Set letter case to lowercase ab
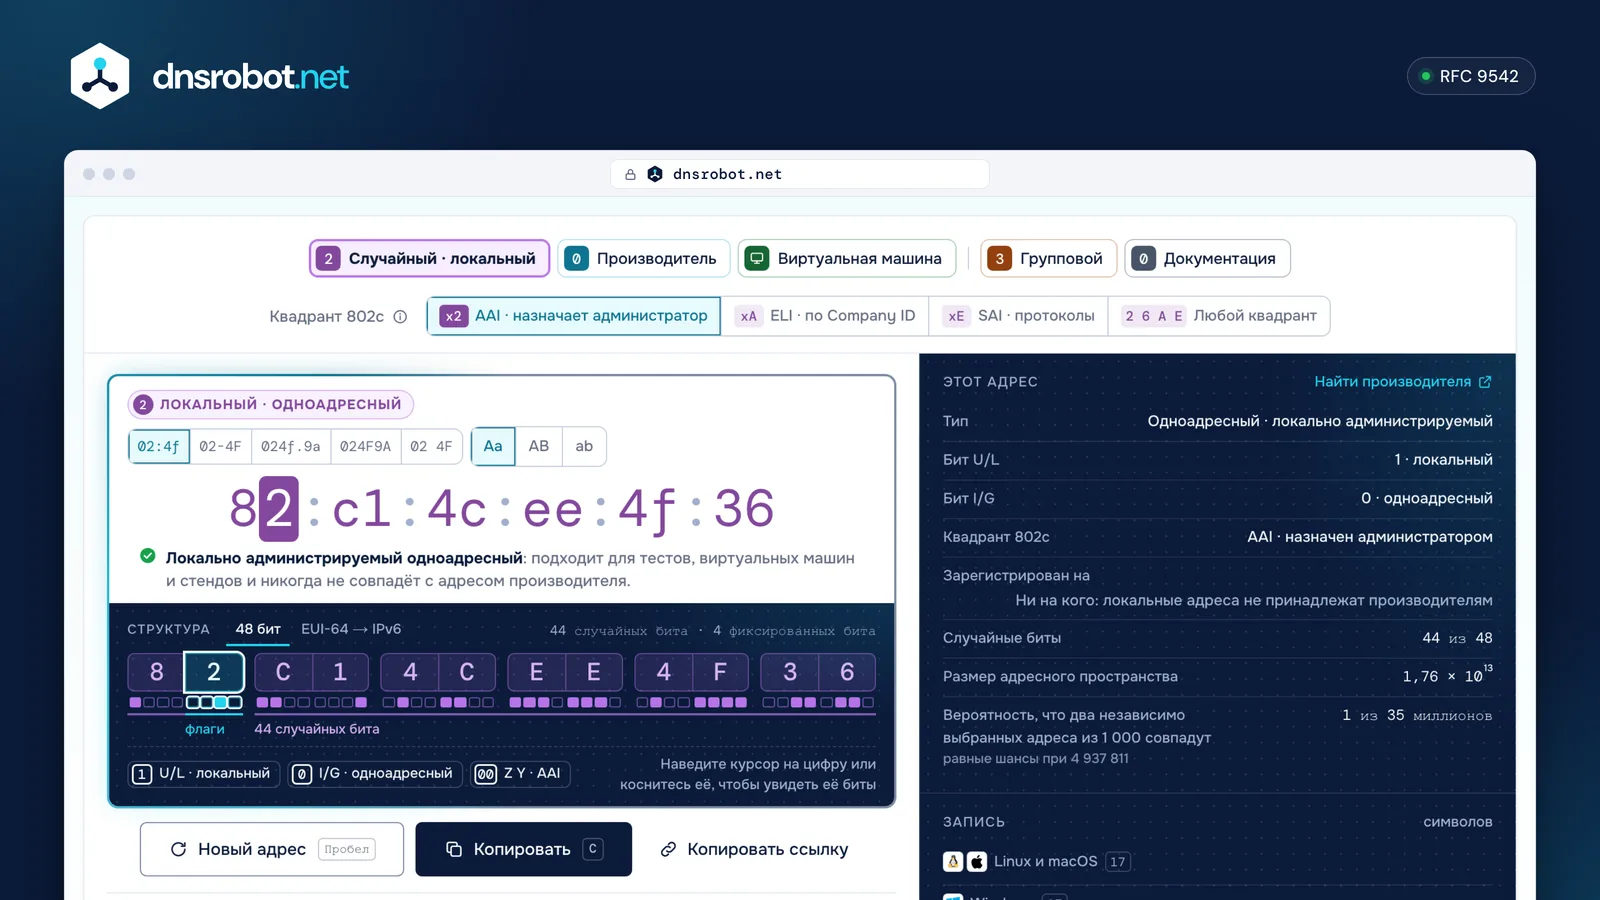 tap(584, 446)
